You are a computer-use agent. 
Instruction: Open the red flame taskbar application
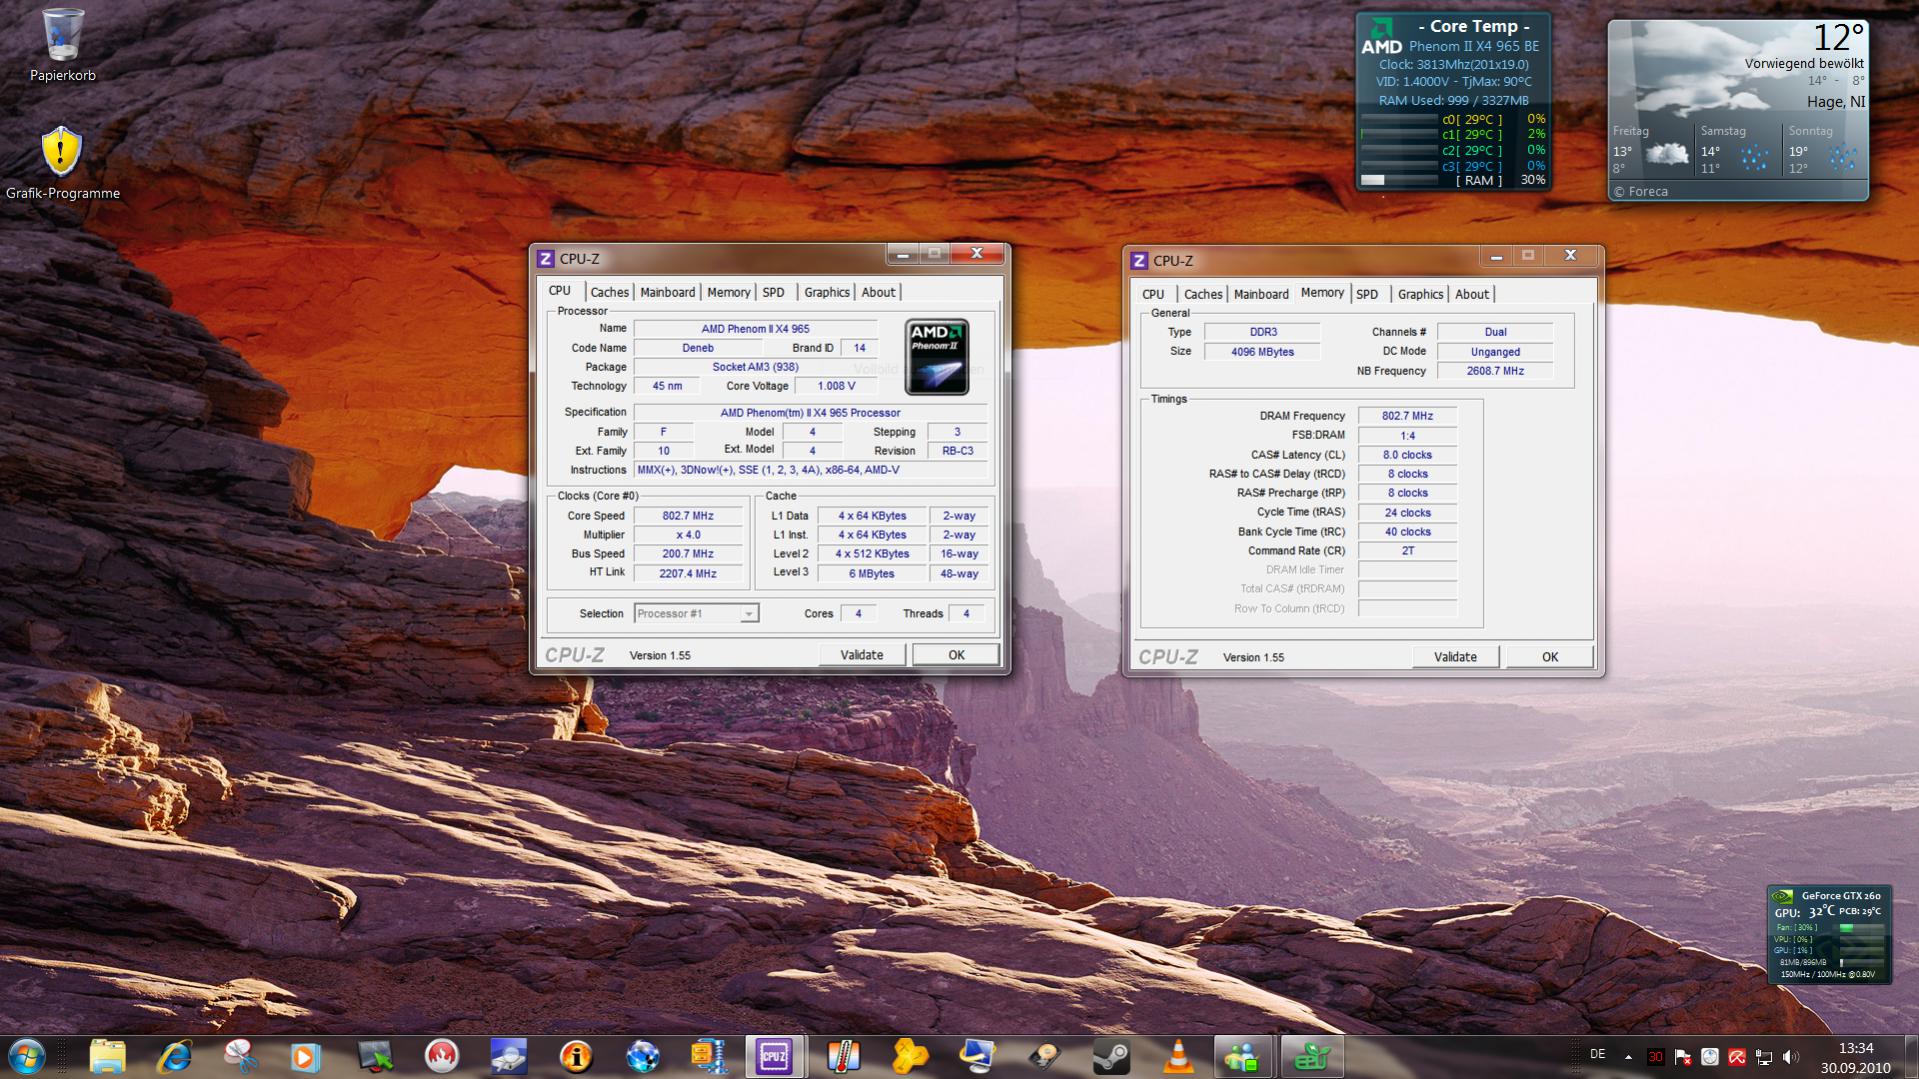[x=441, y=1057]
